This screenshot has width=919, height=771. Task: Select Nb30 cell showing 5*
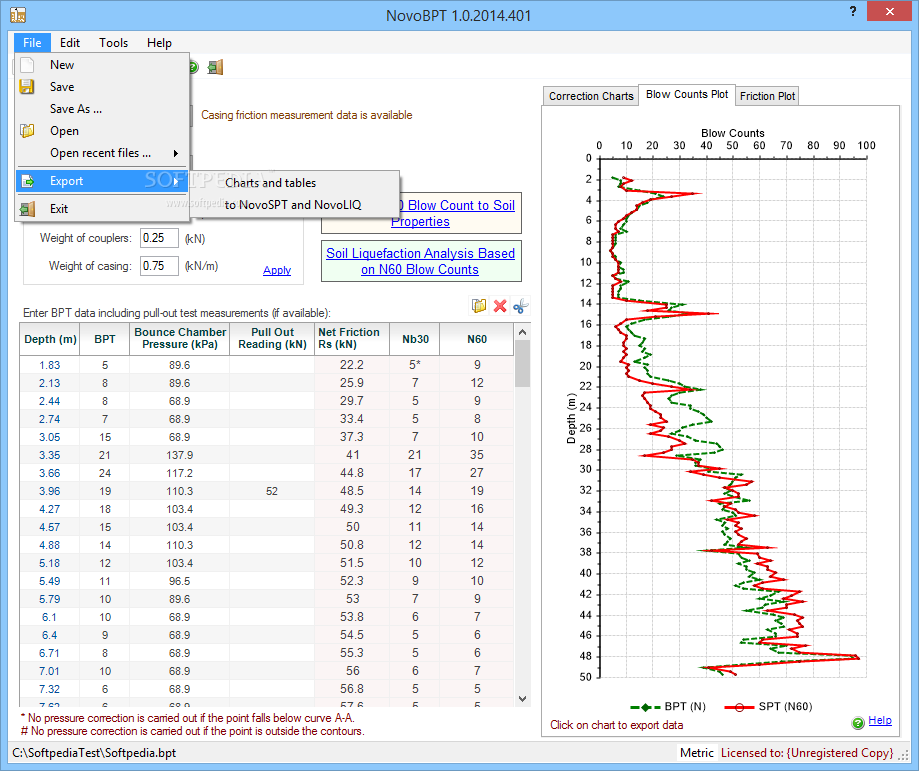pos(415,365)
